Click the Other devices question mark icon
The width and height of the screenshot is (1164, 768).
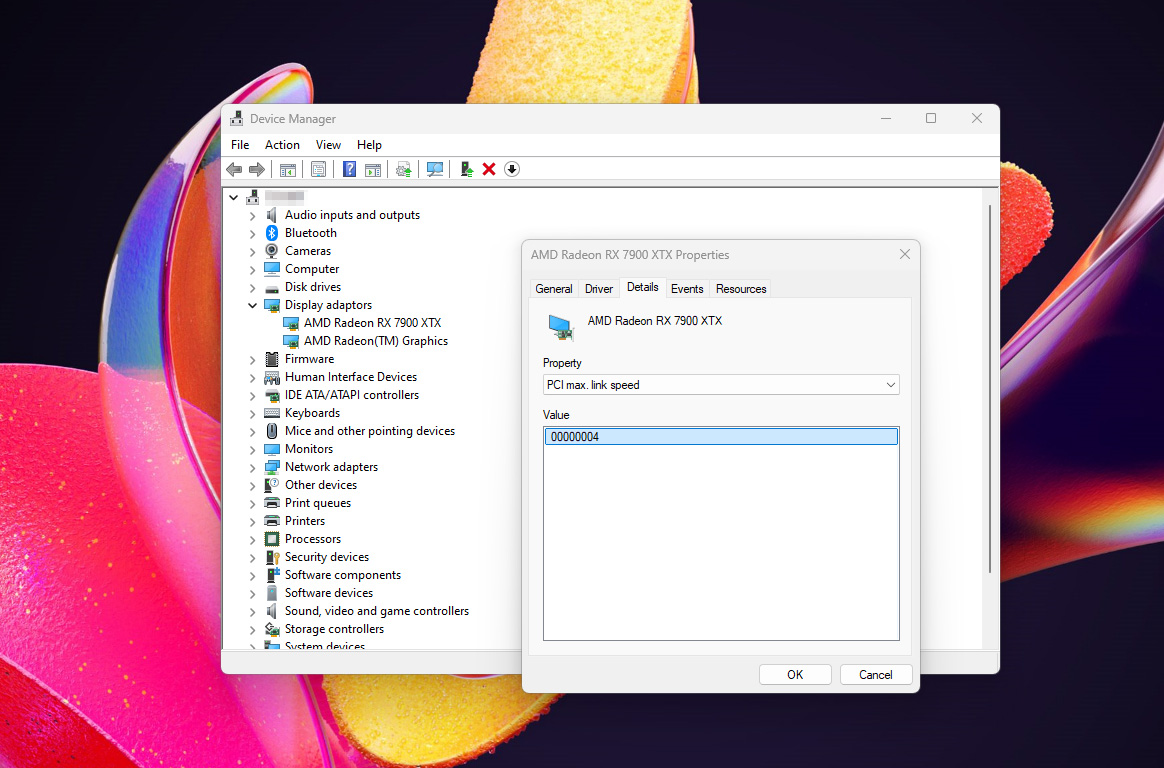pos(272,485)
